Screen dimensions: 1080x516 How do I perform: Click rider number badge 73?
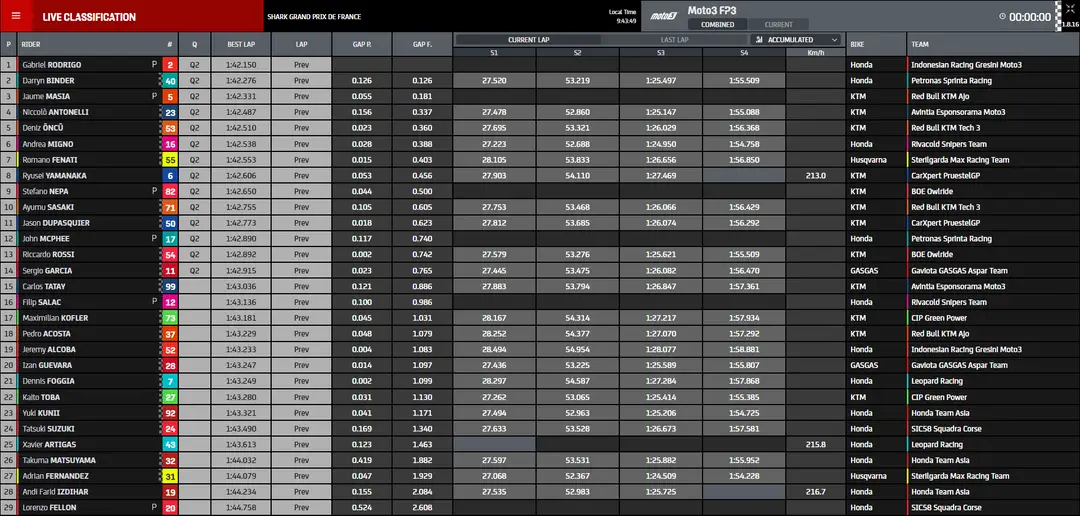170,318
